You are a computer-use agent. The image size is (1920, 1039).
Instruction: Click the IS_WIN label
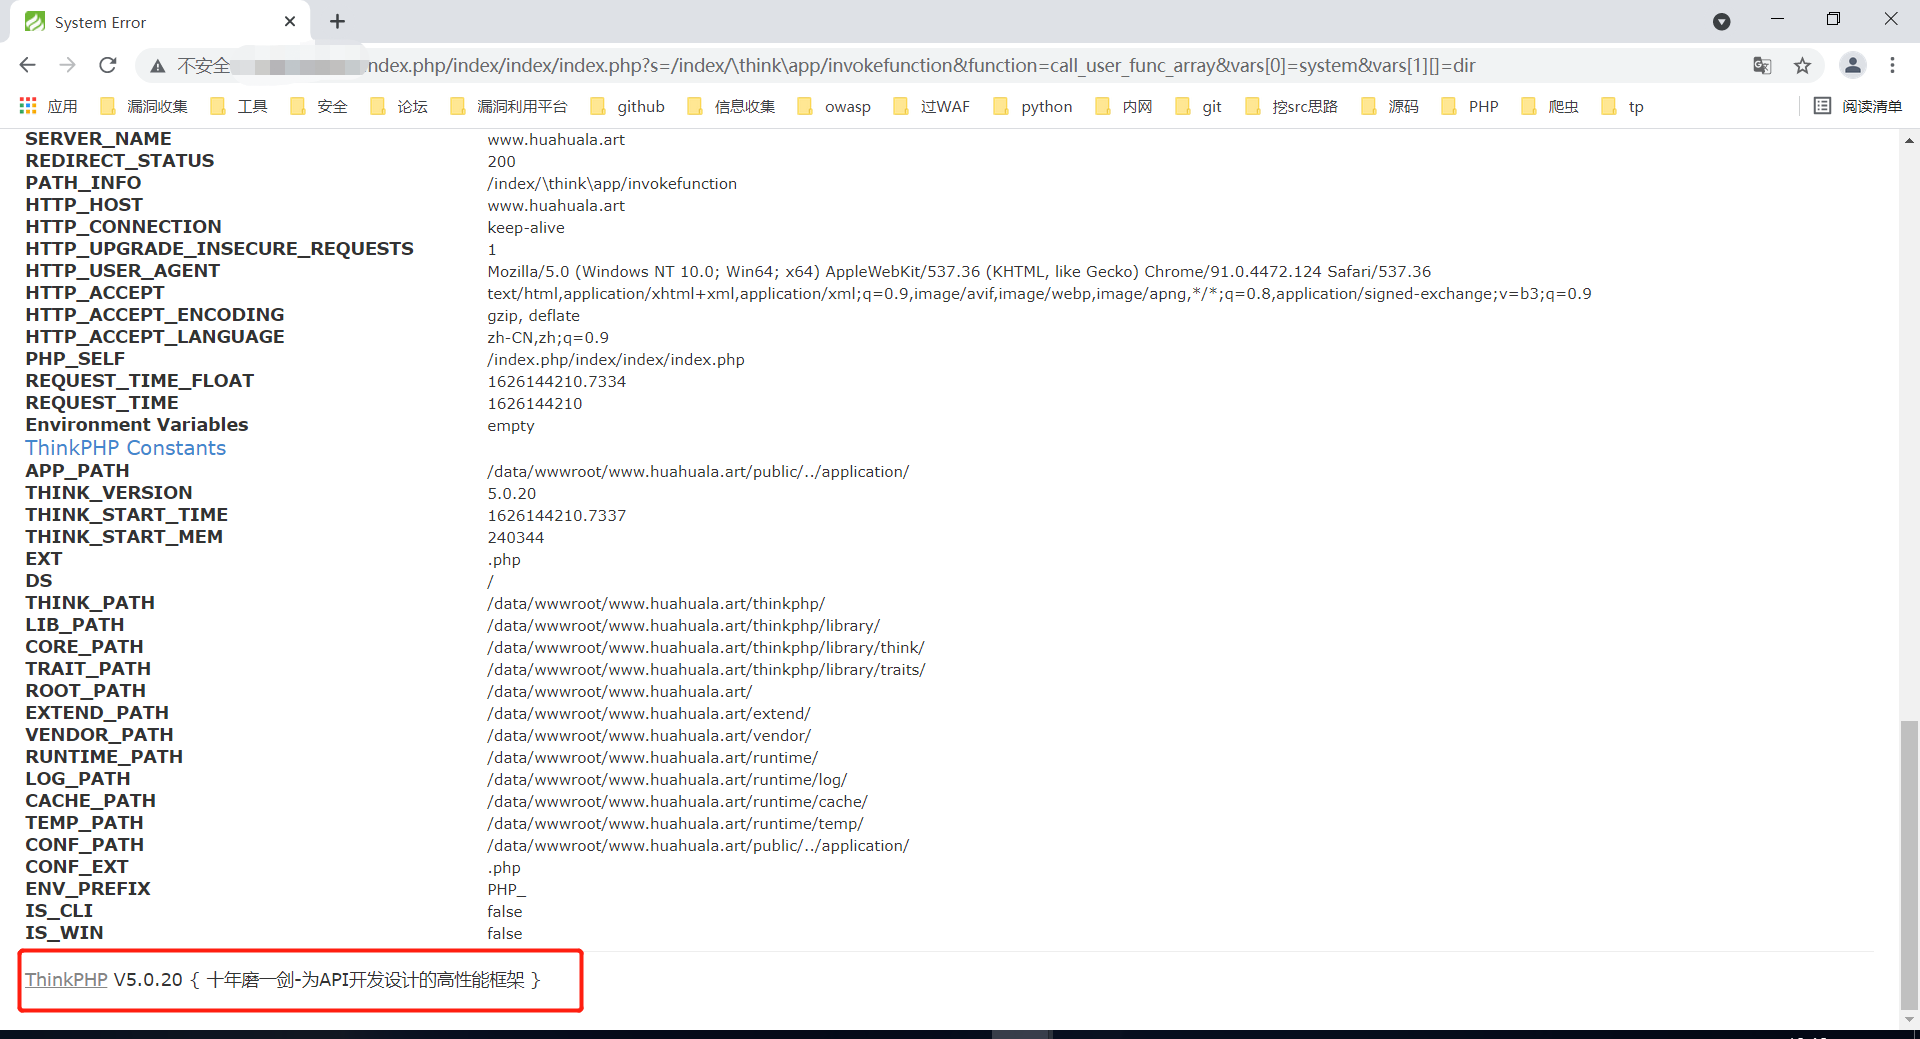[x=64, y=933]
